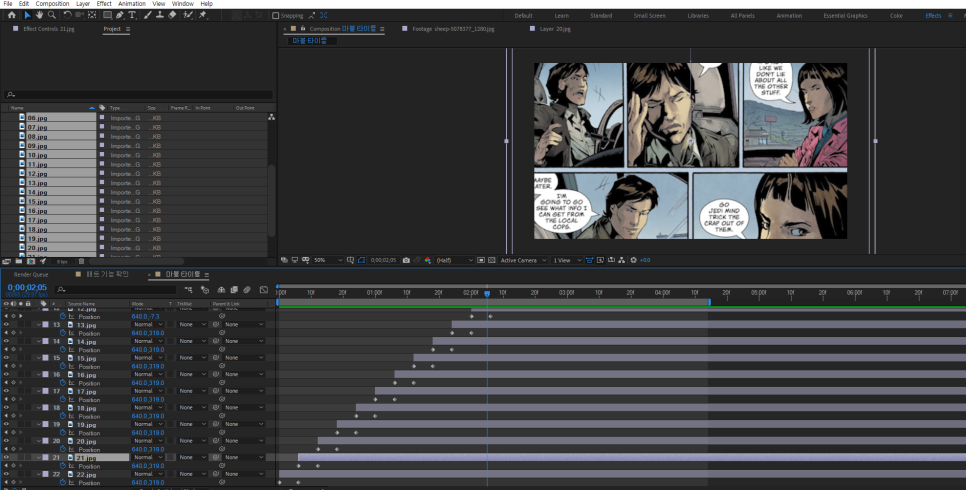
Task: Open the Graph Editor icon
Action: 264,290
